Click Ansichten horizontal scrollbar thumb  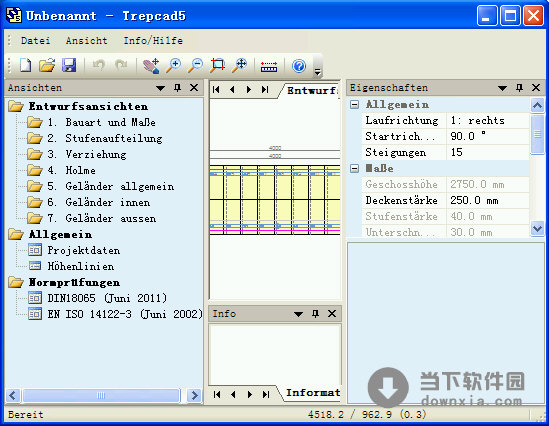(101, 396)
